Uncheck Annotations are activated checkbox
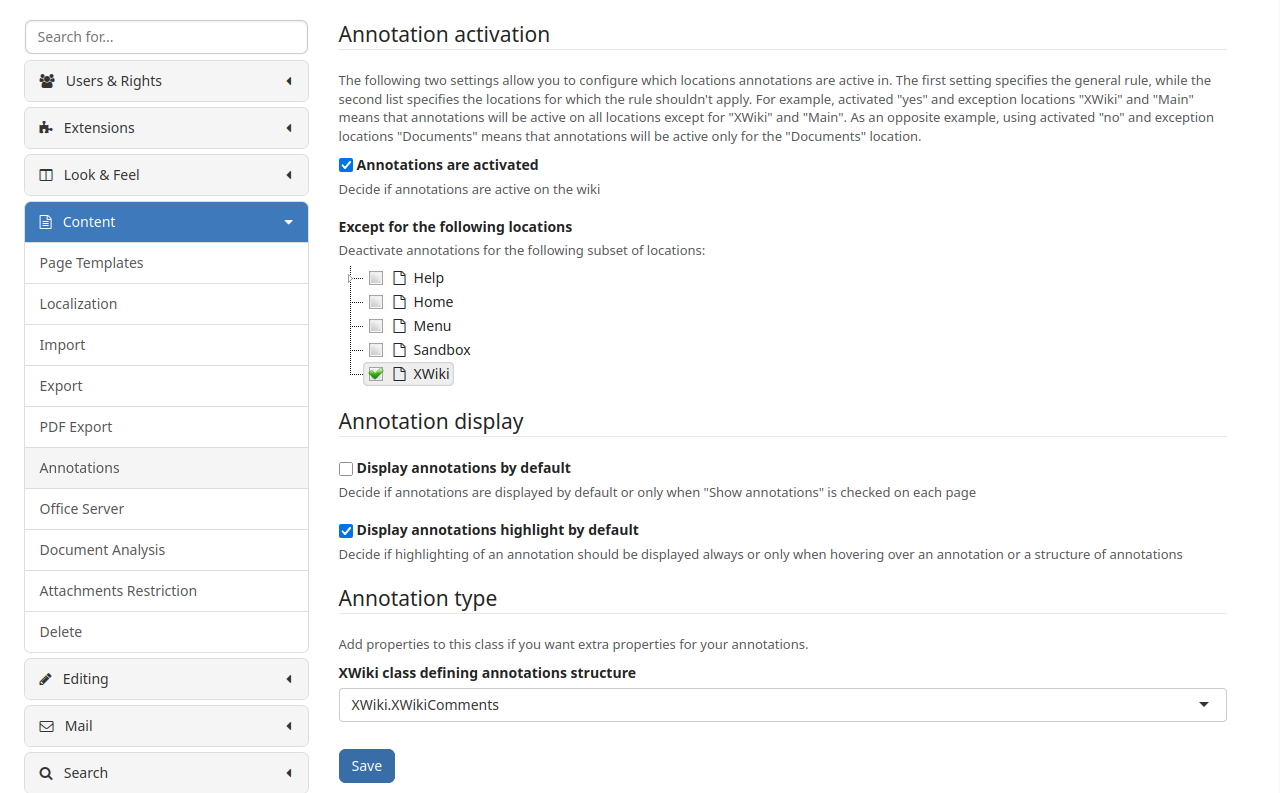This screenshot has height=793, width=1280. 346,165
